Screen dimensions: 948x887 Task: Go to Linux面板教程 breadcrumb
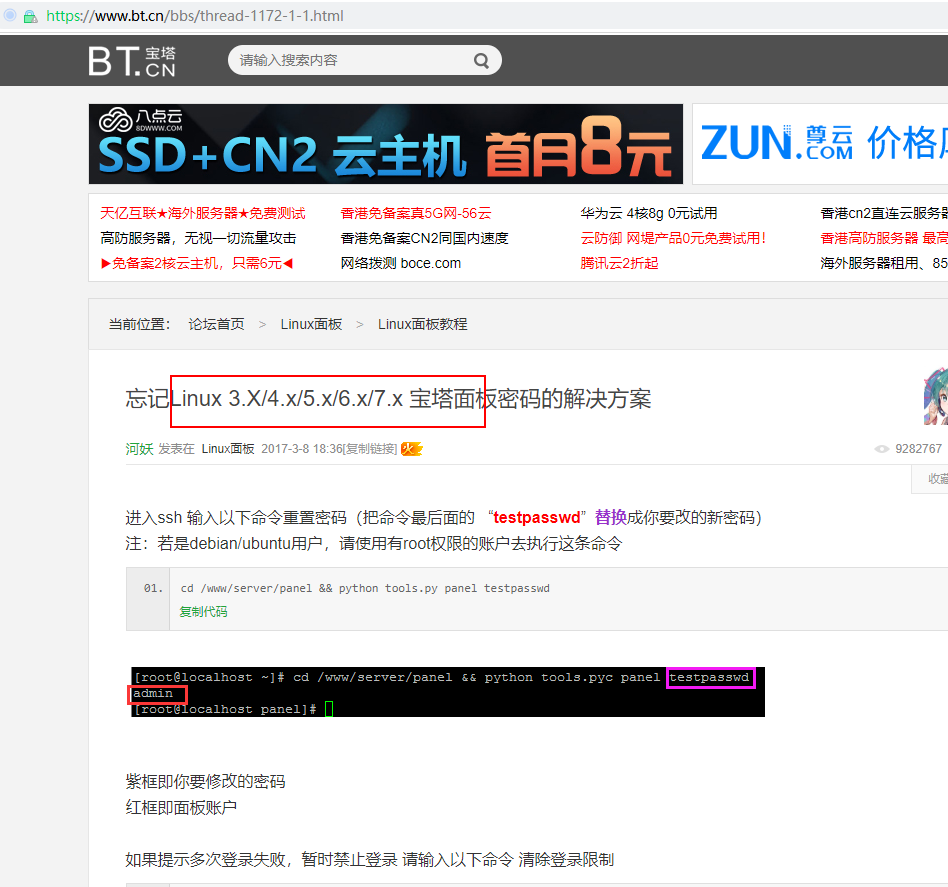pyautogui.click(x=423, y=324)
